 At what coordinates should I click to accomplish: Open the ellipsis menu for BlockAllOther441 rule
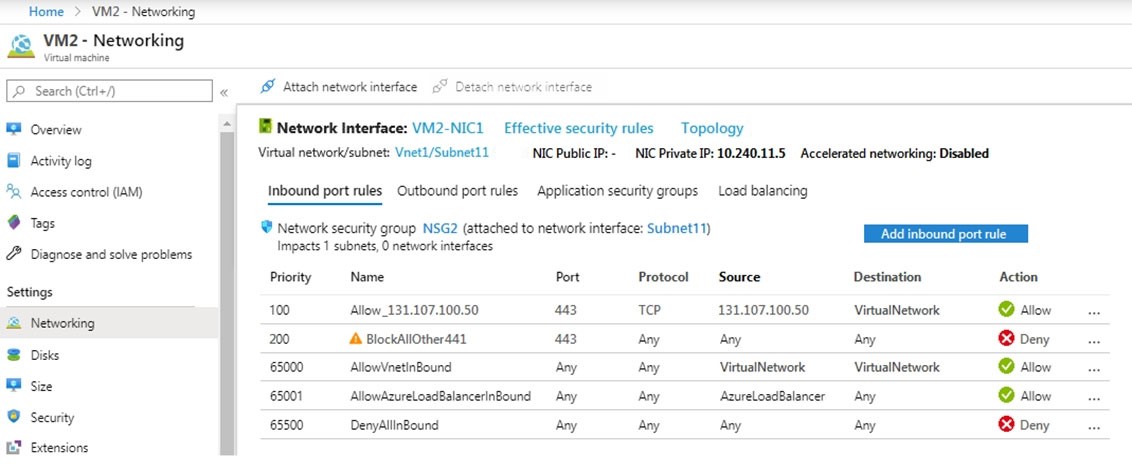[1094, 340]
